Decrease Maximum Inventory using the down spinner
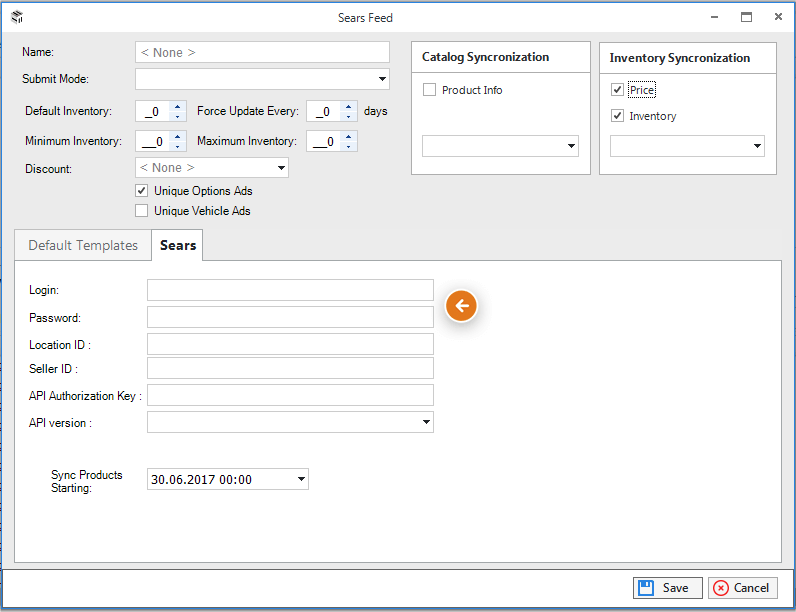Screen dimensions: 796x612 click(348, 147)
